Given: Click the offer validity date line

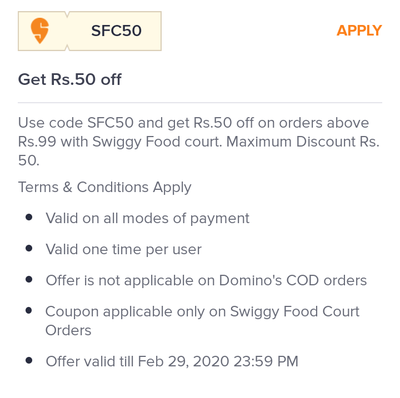Looking at the screenshot, I should coord(172,361).
